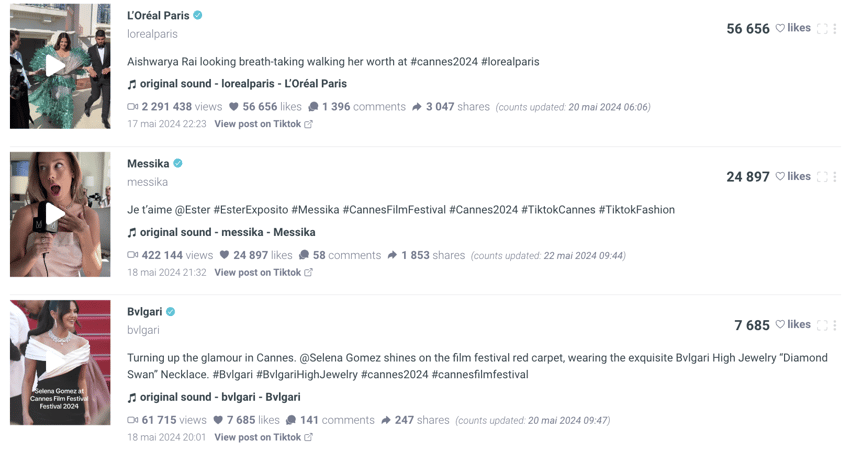Image resolution: width=850 pixels, height=452 pixels.
Task: Open the three-dot options for Messika post
Action: pos(835,177)
